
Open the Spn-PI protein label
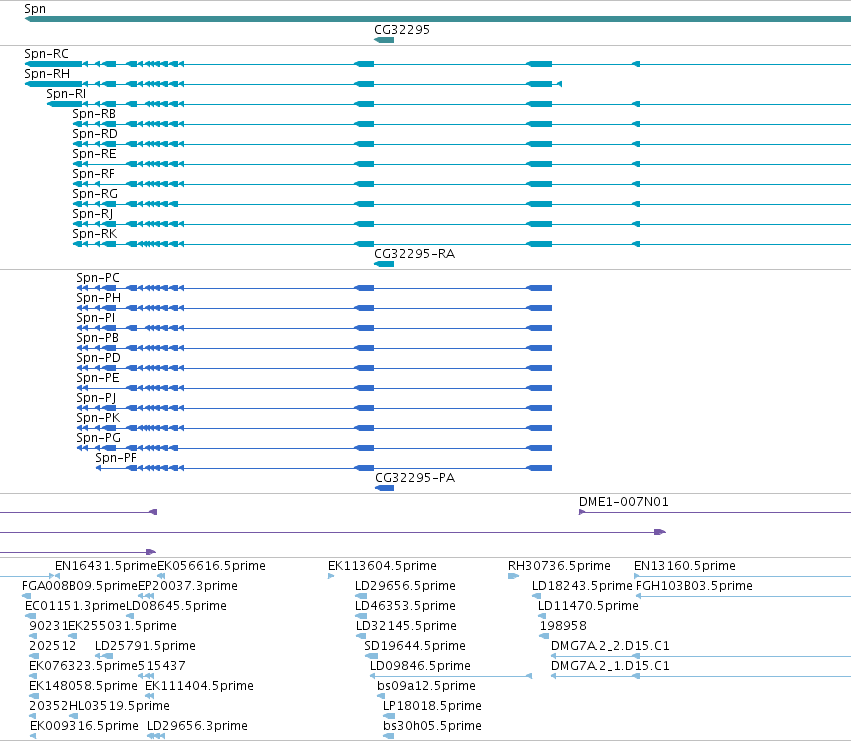coord(96,318)
